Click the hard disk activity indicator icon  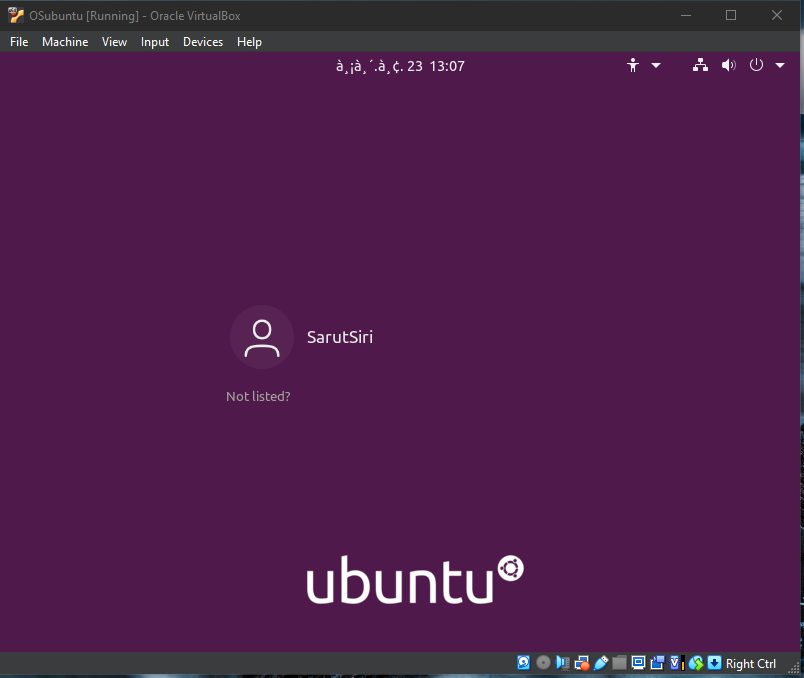[523, 663]
